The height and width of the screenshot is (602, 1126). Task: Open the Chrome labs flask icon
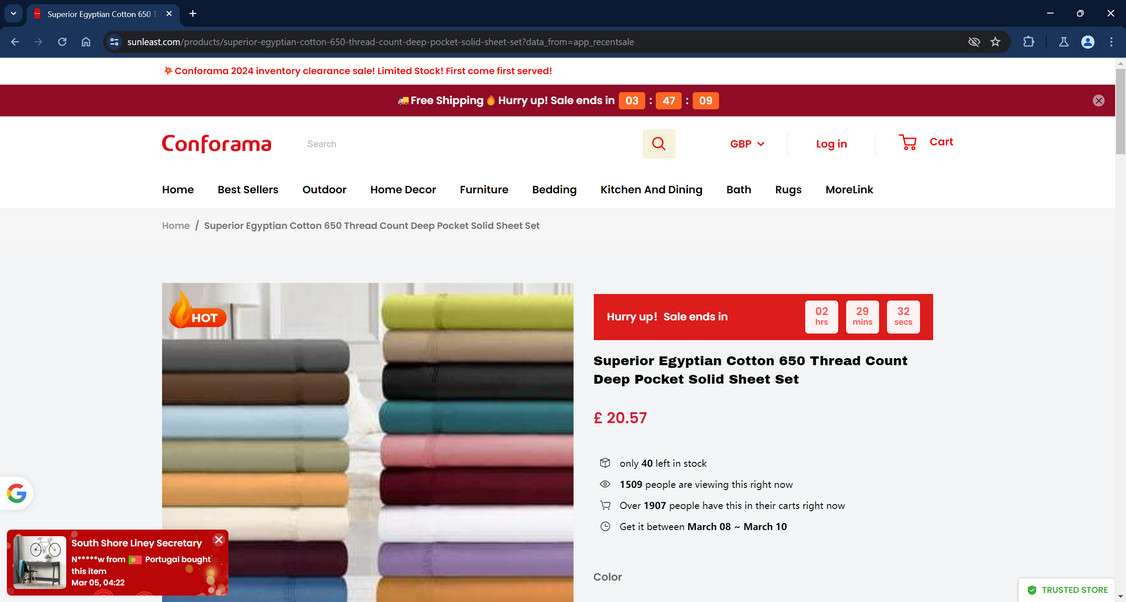(x=1064, y=42)
